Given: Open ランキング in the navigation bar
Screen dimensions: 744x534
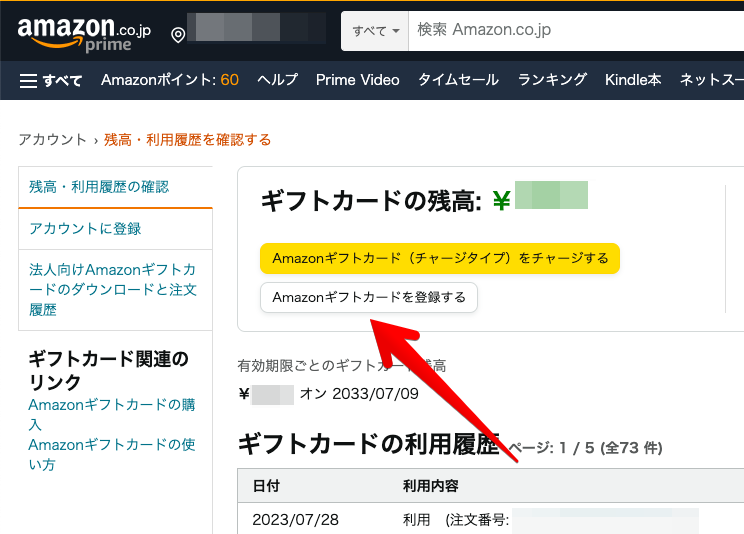Looking at the screenshot, I should point(552,80).
